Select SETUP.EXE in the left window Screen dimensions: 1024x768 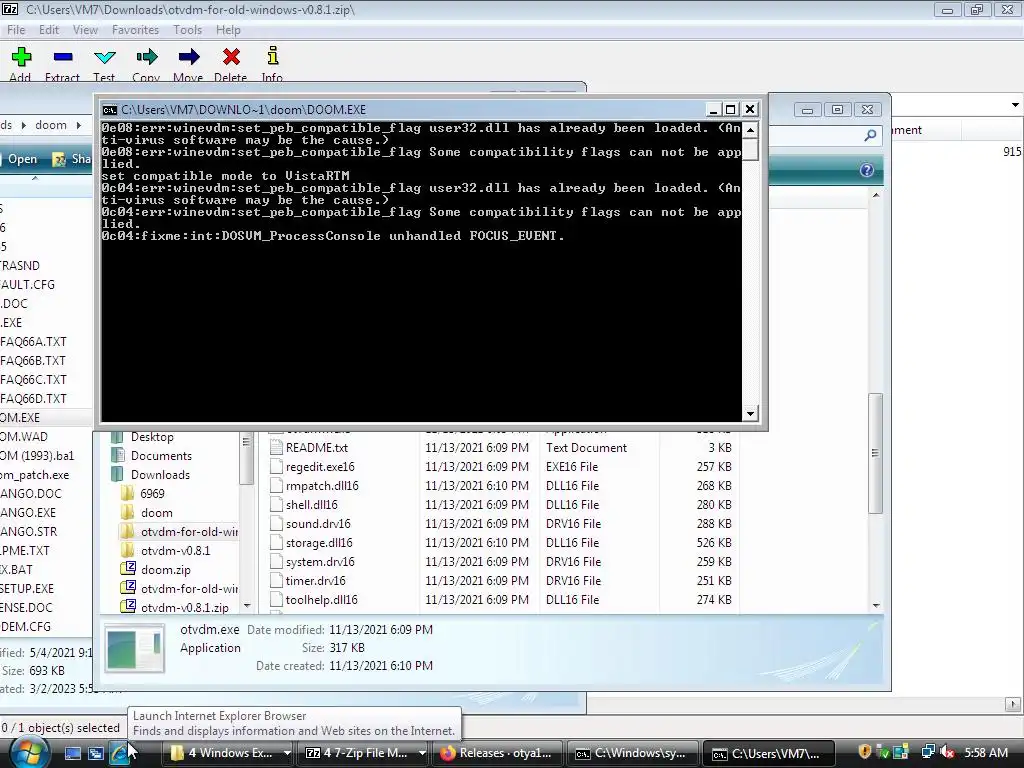pos(27,588)
